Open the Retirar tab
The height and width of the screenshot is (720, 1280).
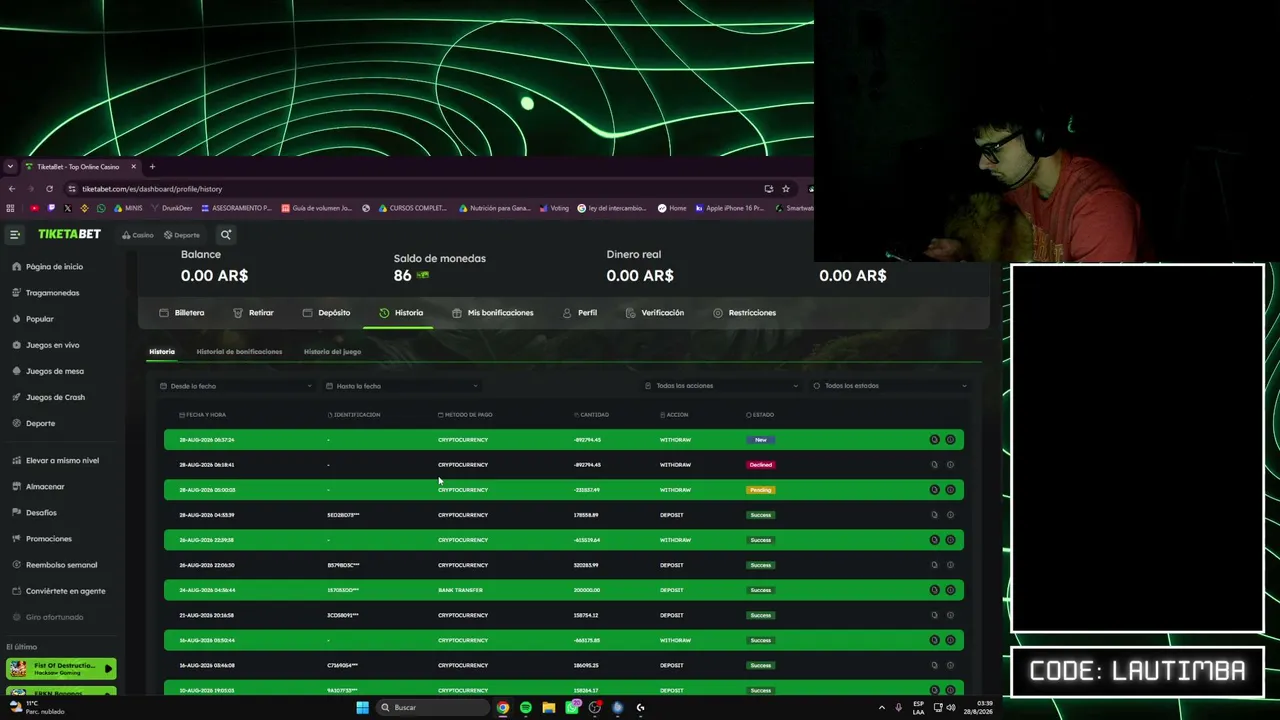[253, 313]
